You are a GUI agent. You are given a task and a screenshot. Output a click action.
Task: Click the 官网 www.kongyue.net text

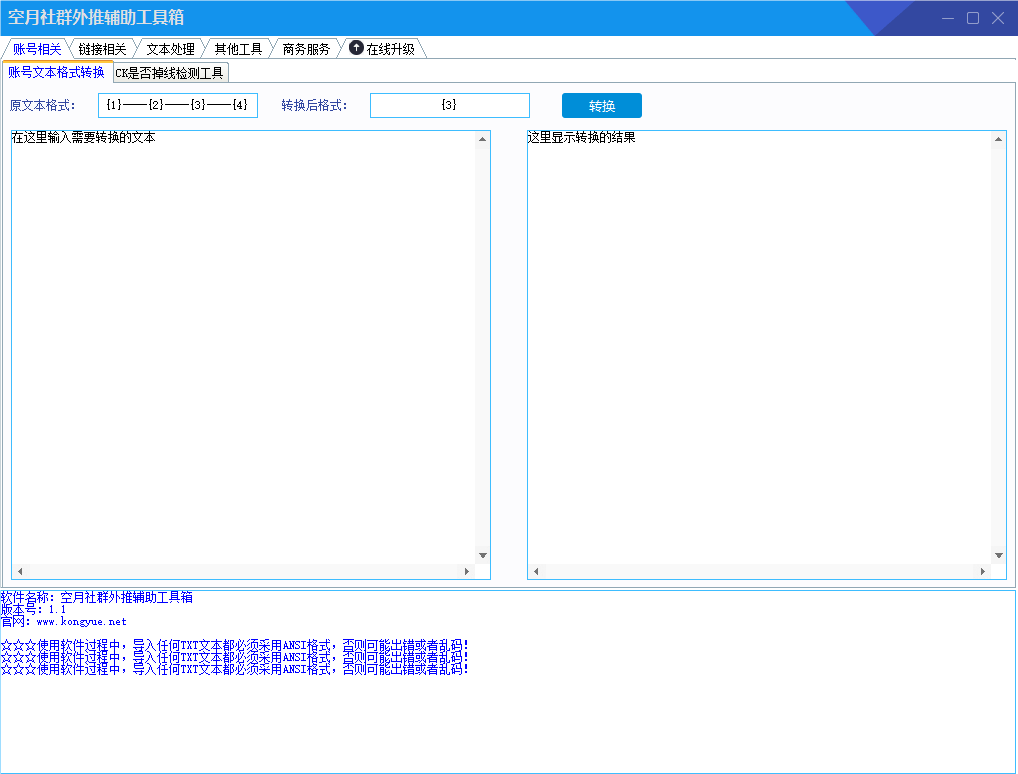pyautogui.click(x=64, y=621)
